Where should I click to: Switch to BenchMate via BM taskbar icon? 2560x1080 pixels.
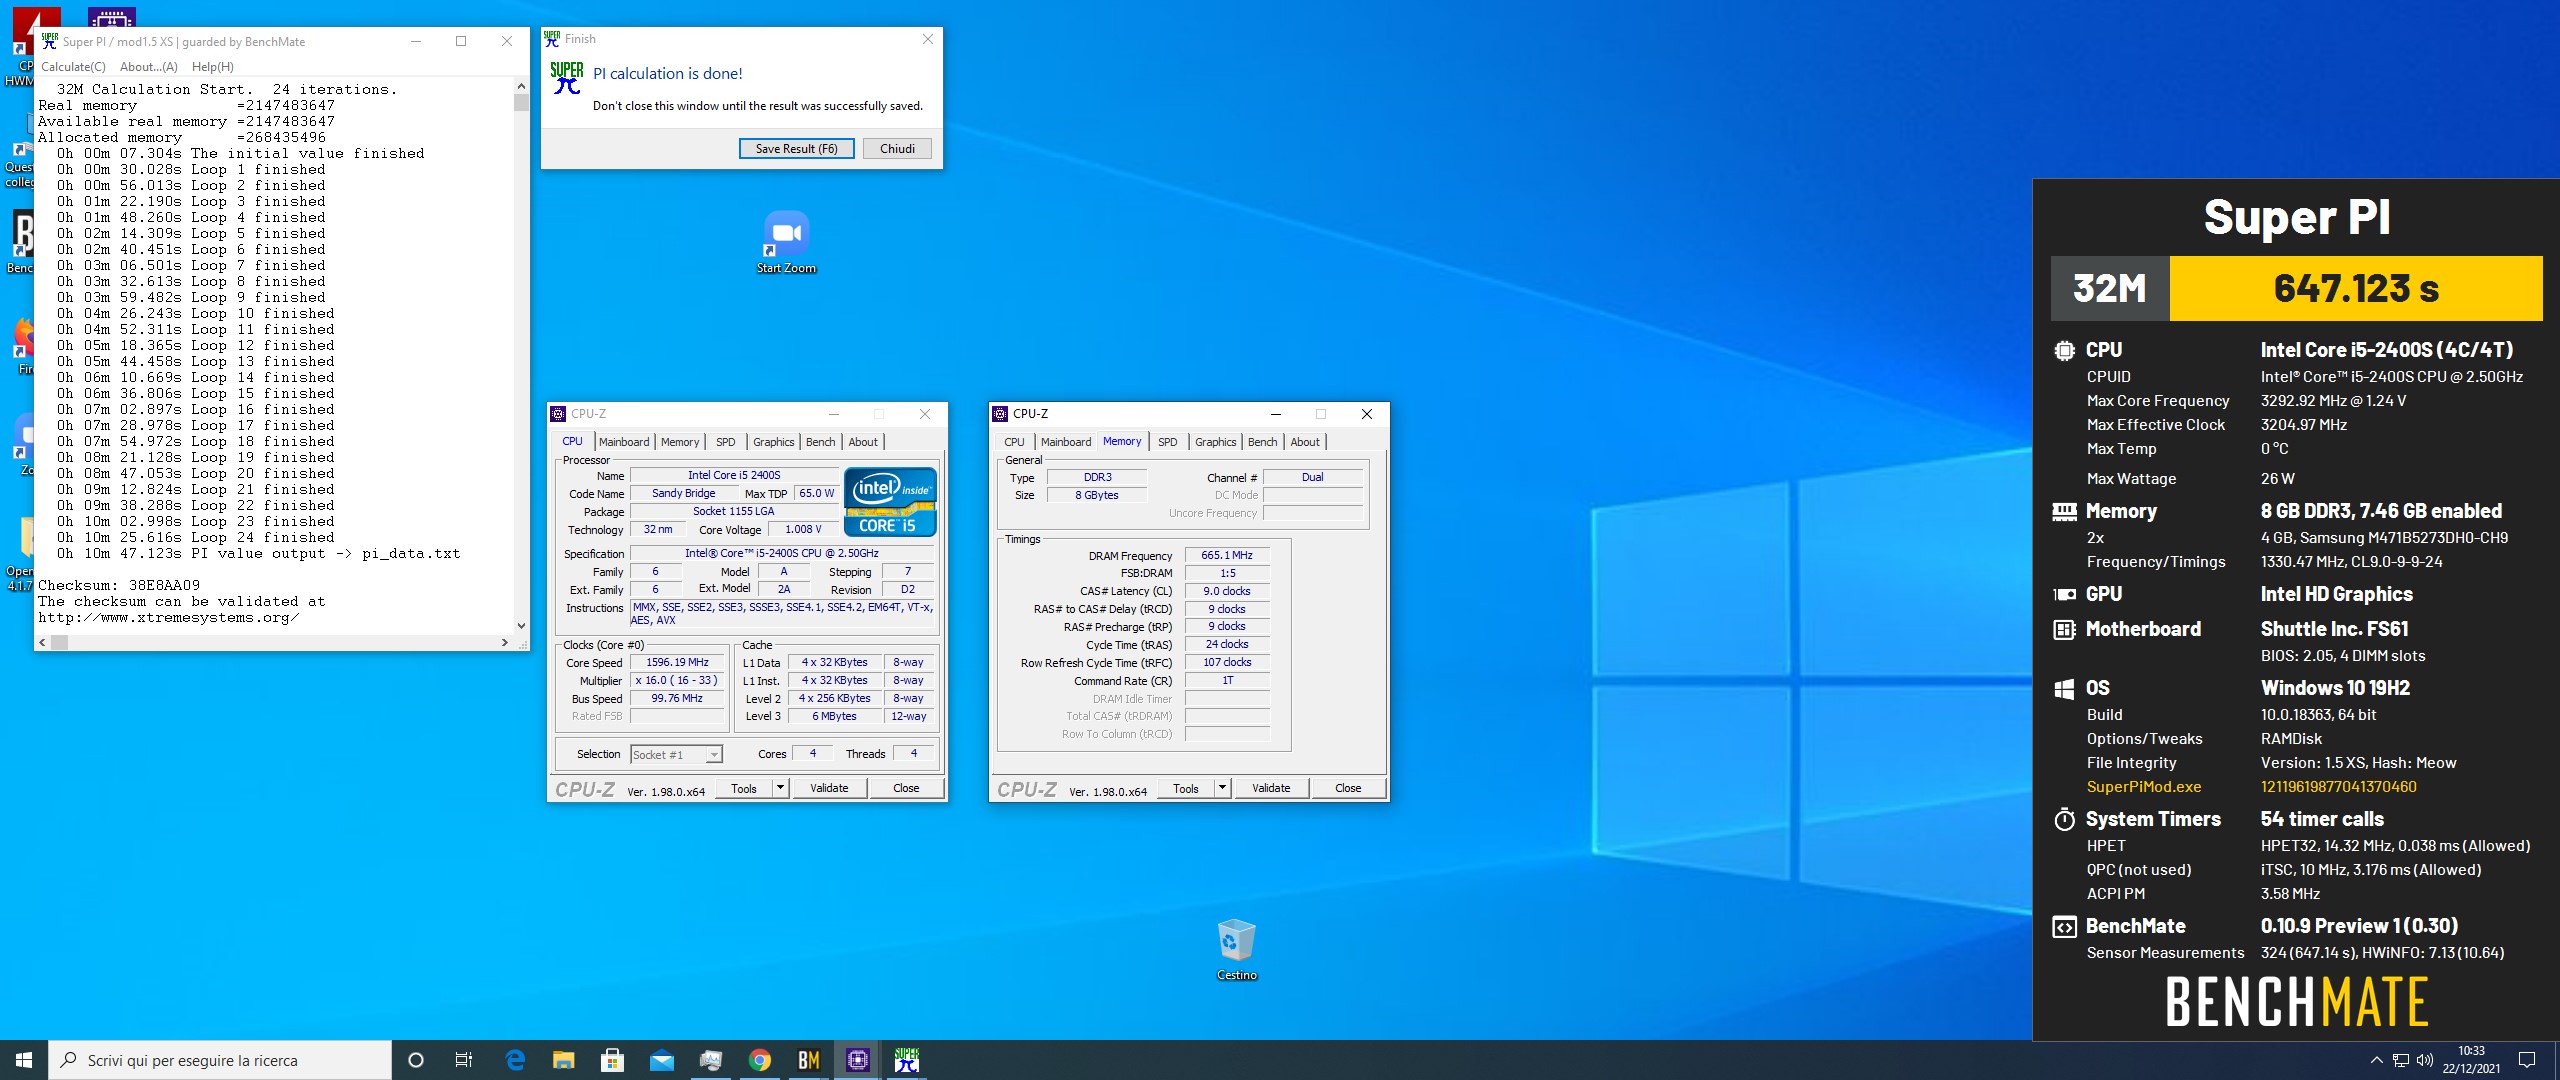coord(808,1060)
